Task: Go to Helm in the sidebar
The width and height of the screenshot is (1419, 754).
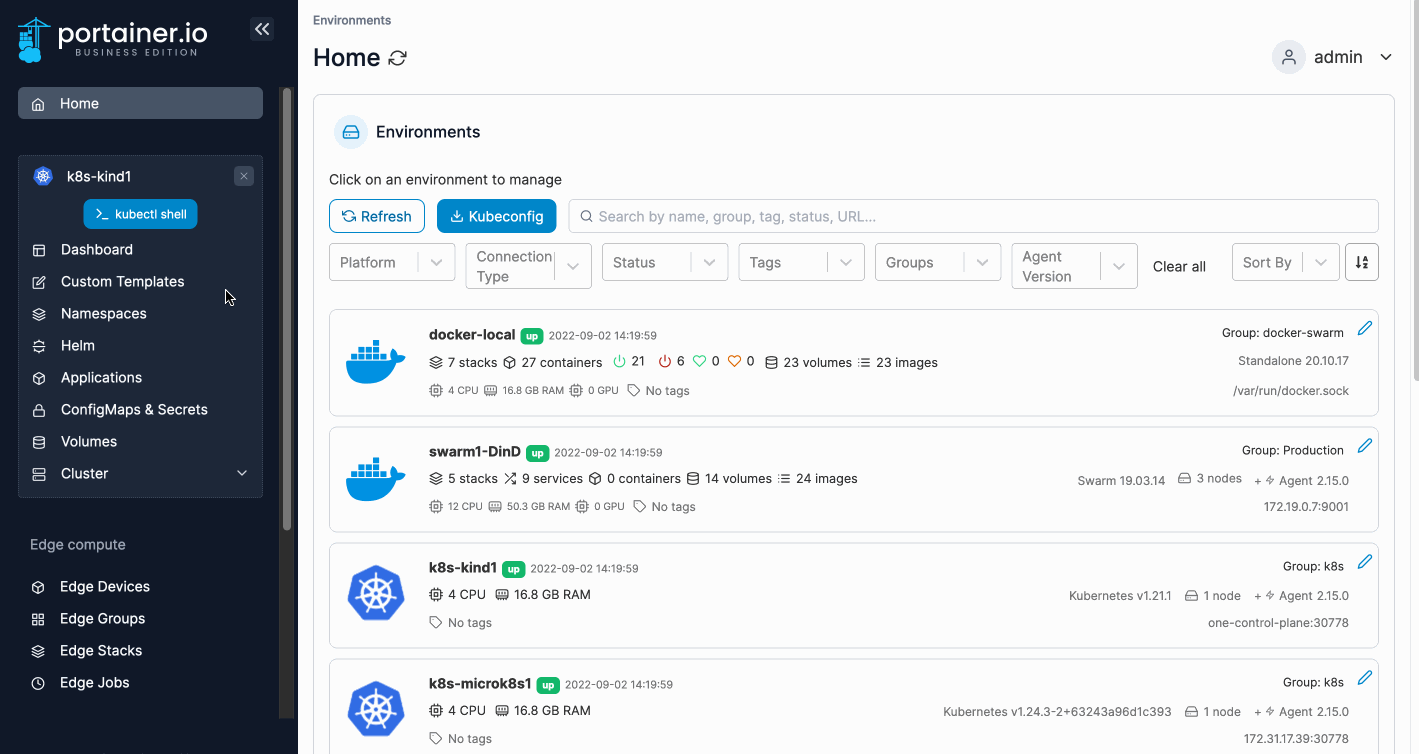Action: coord(78,346)
